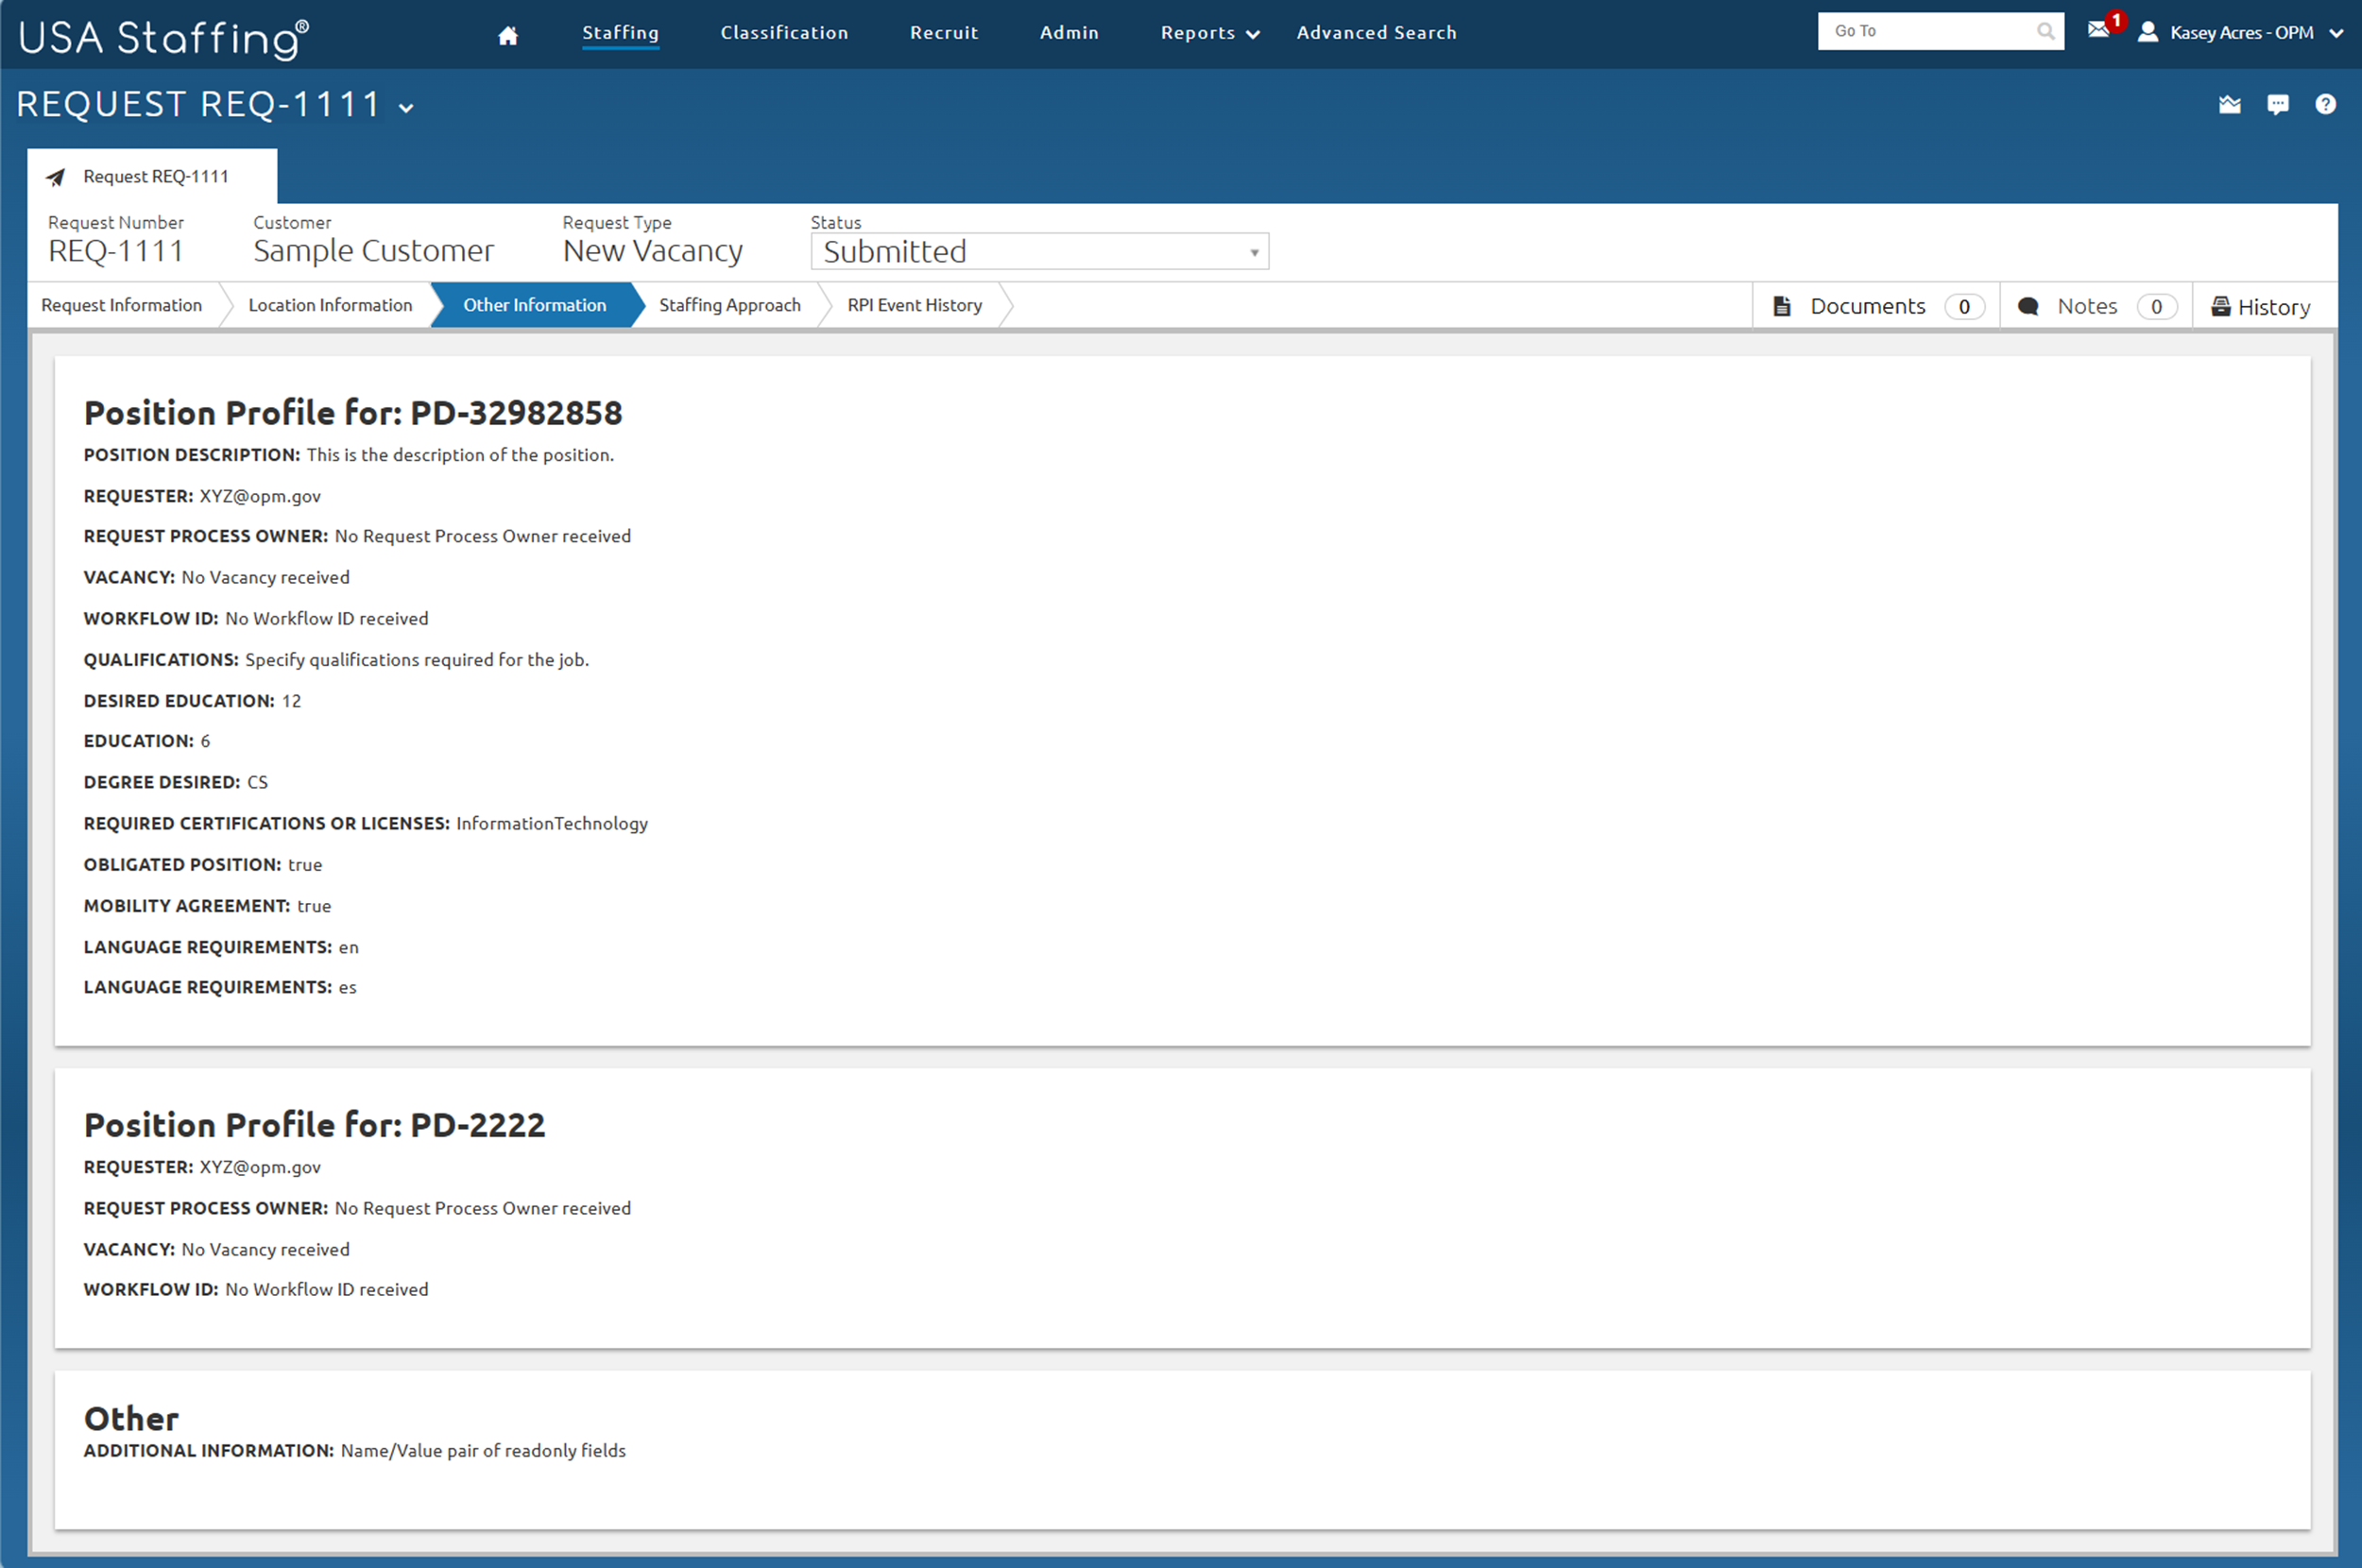Open the inbox tray icon in the header
This screenshot has width=2362, height=1568.
[x=2229, y=104]
